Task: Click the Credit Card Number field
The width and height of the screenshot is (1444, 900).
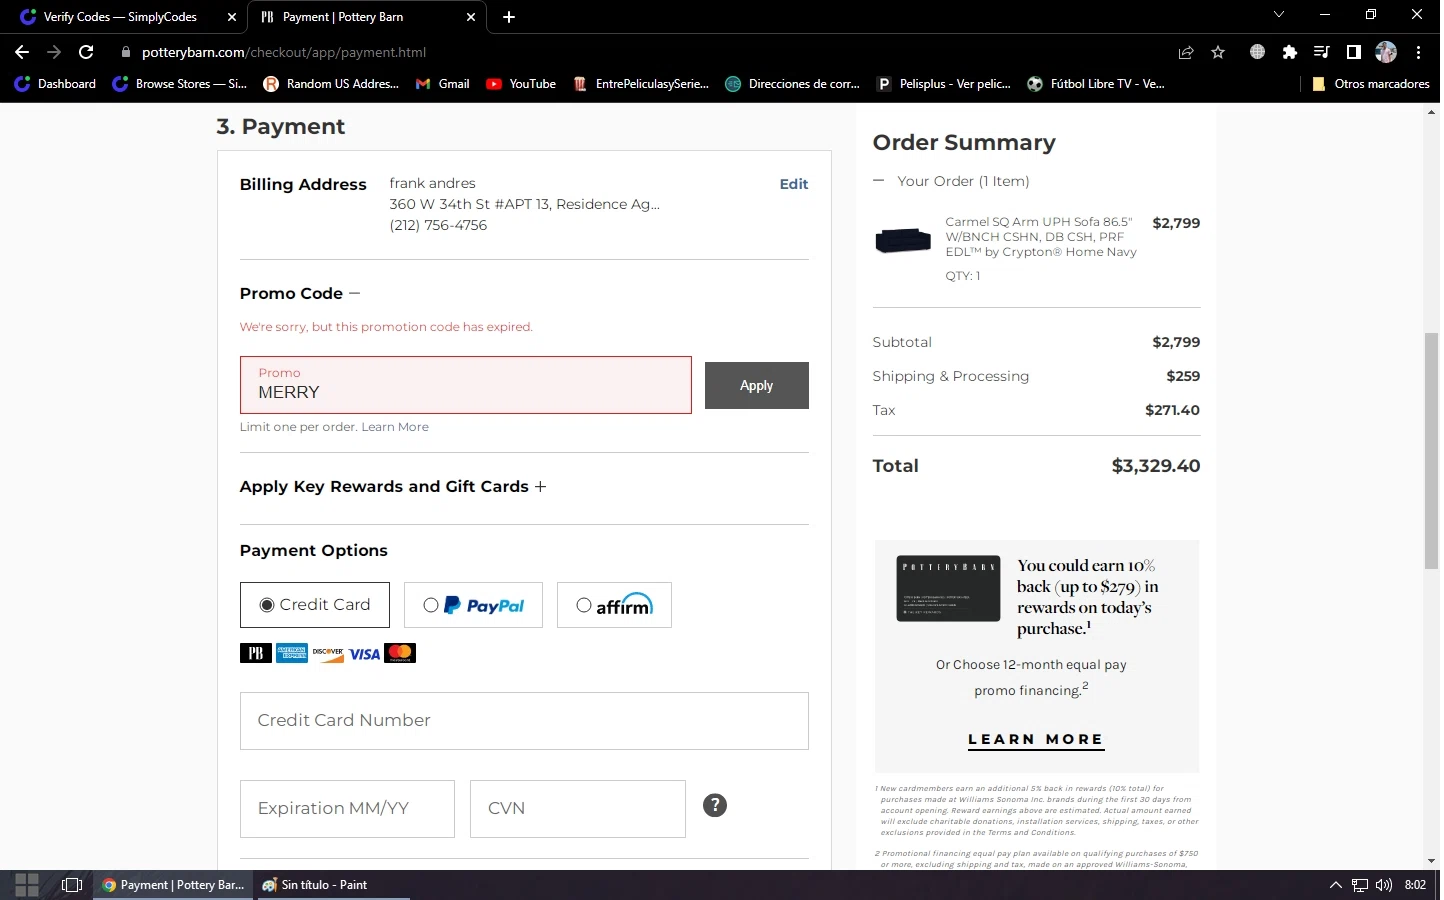Action: pyautogui.click(x=524, y=721)
